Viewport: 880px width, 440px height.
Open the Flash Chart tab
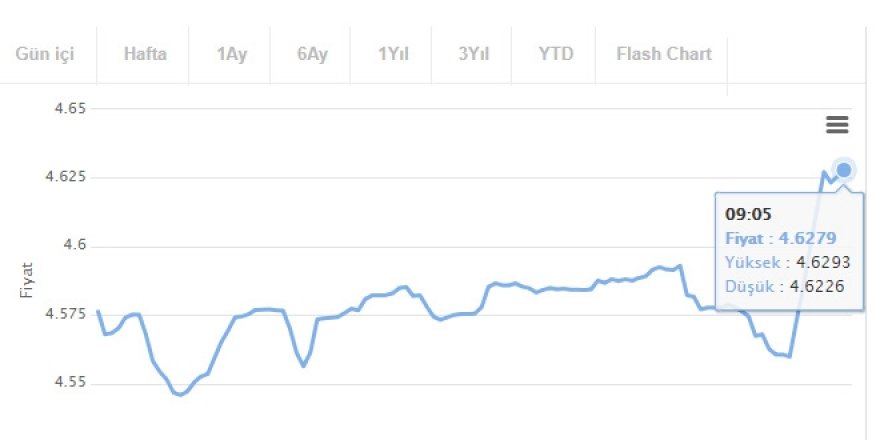tap(664, 54)
